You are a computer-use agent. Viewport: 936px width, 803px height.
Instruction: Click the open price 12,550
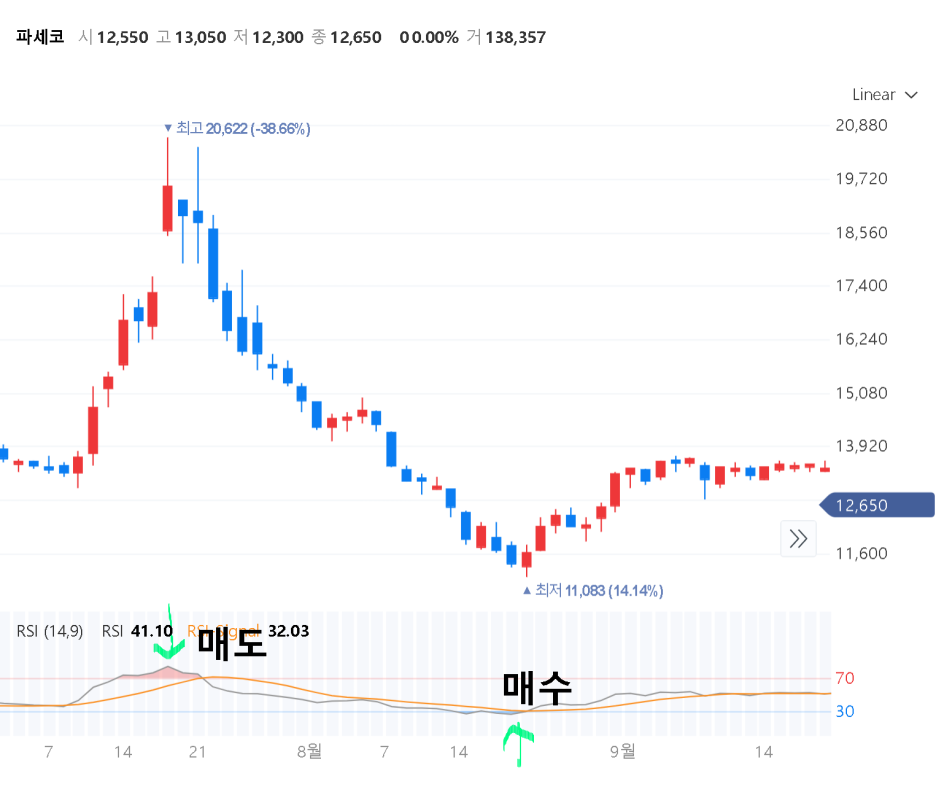(122, 38)
